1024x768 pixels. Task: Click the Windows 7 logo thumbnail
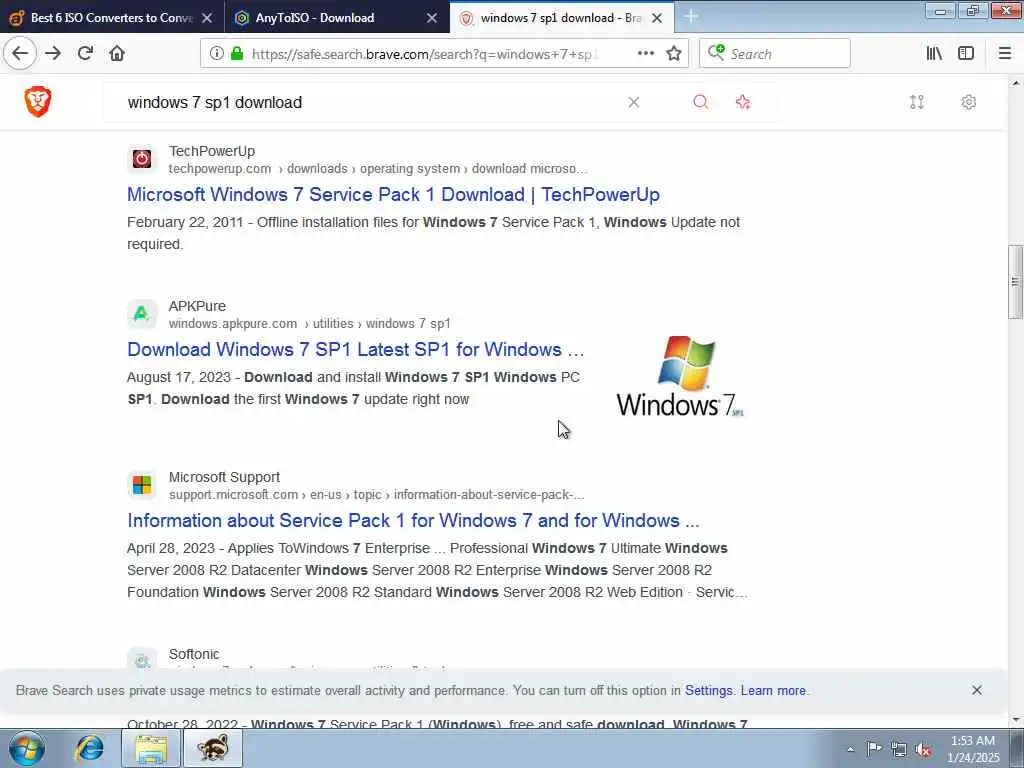(680, 377)
